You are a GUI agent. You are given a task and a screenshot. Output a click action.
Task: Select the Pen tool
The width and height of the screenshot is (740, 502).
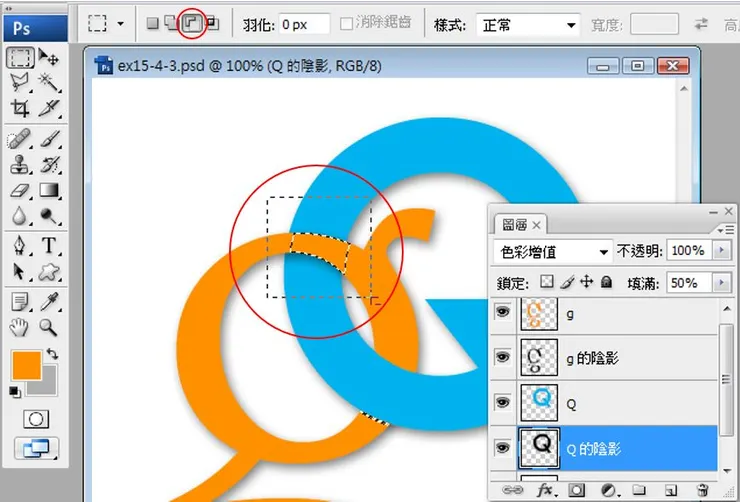click(x=20, y=246)
